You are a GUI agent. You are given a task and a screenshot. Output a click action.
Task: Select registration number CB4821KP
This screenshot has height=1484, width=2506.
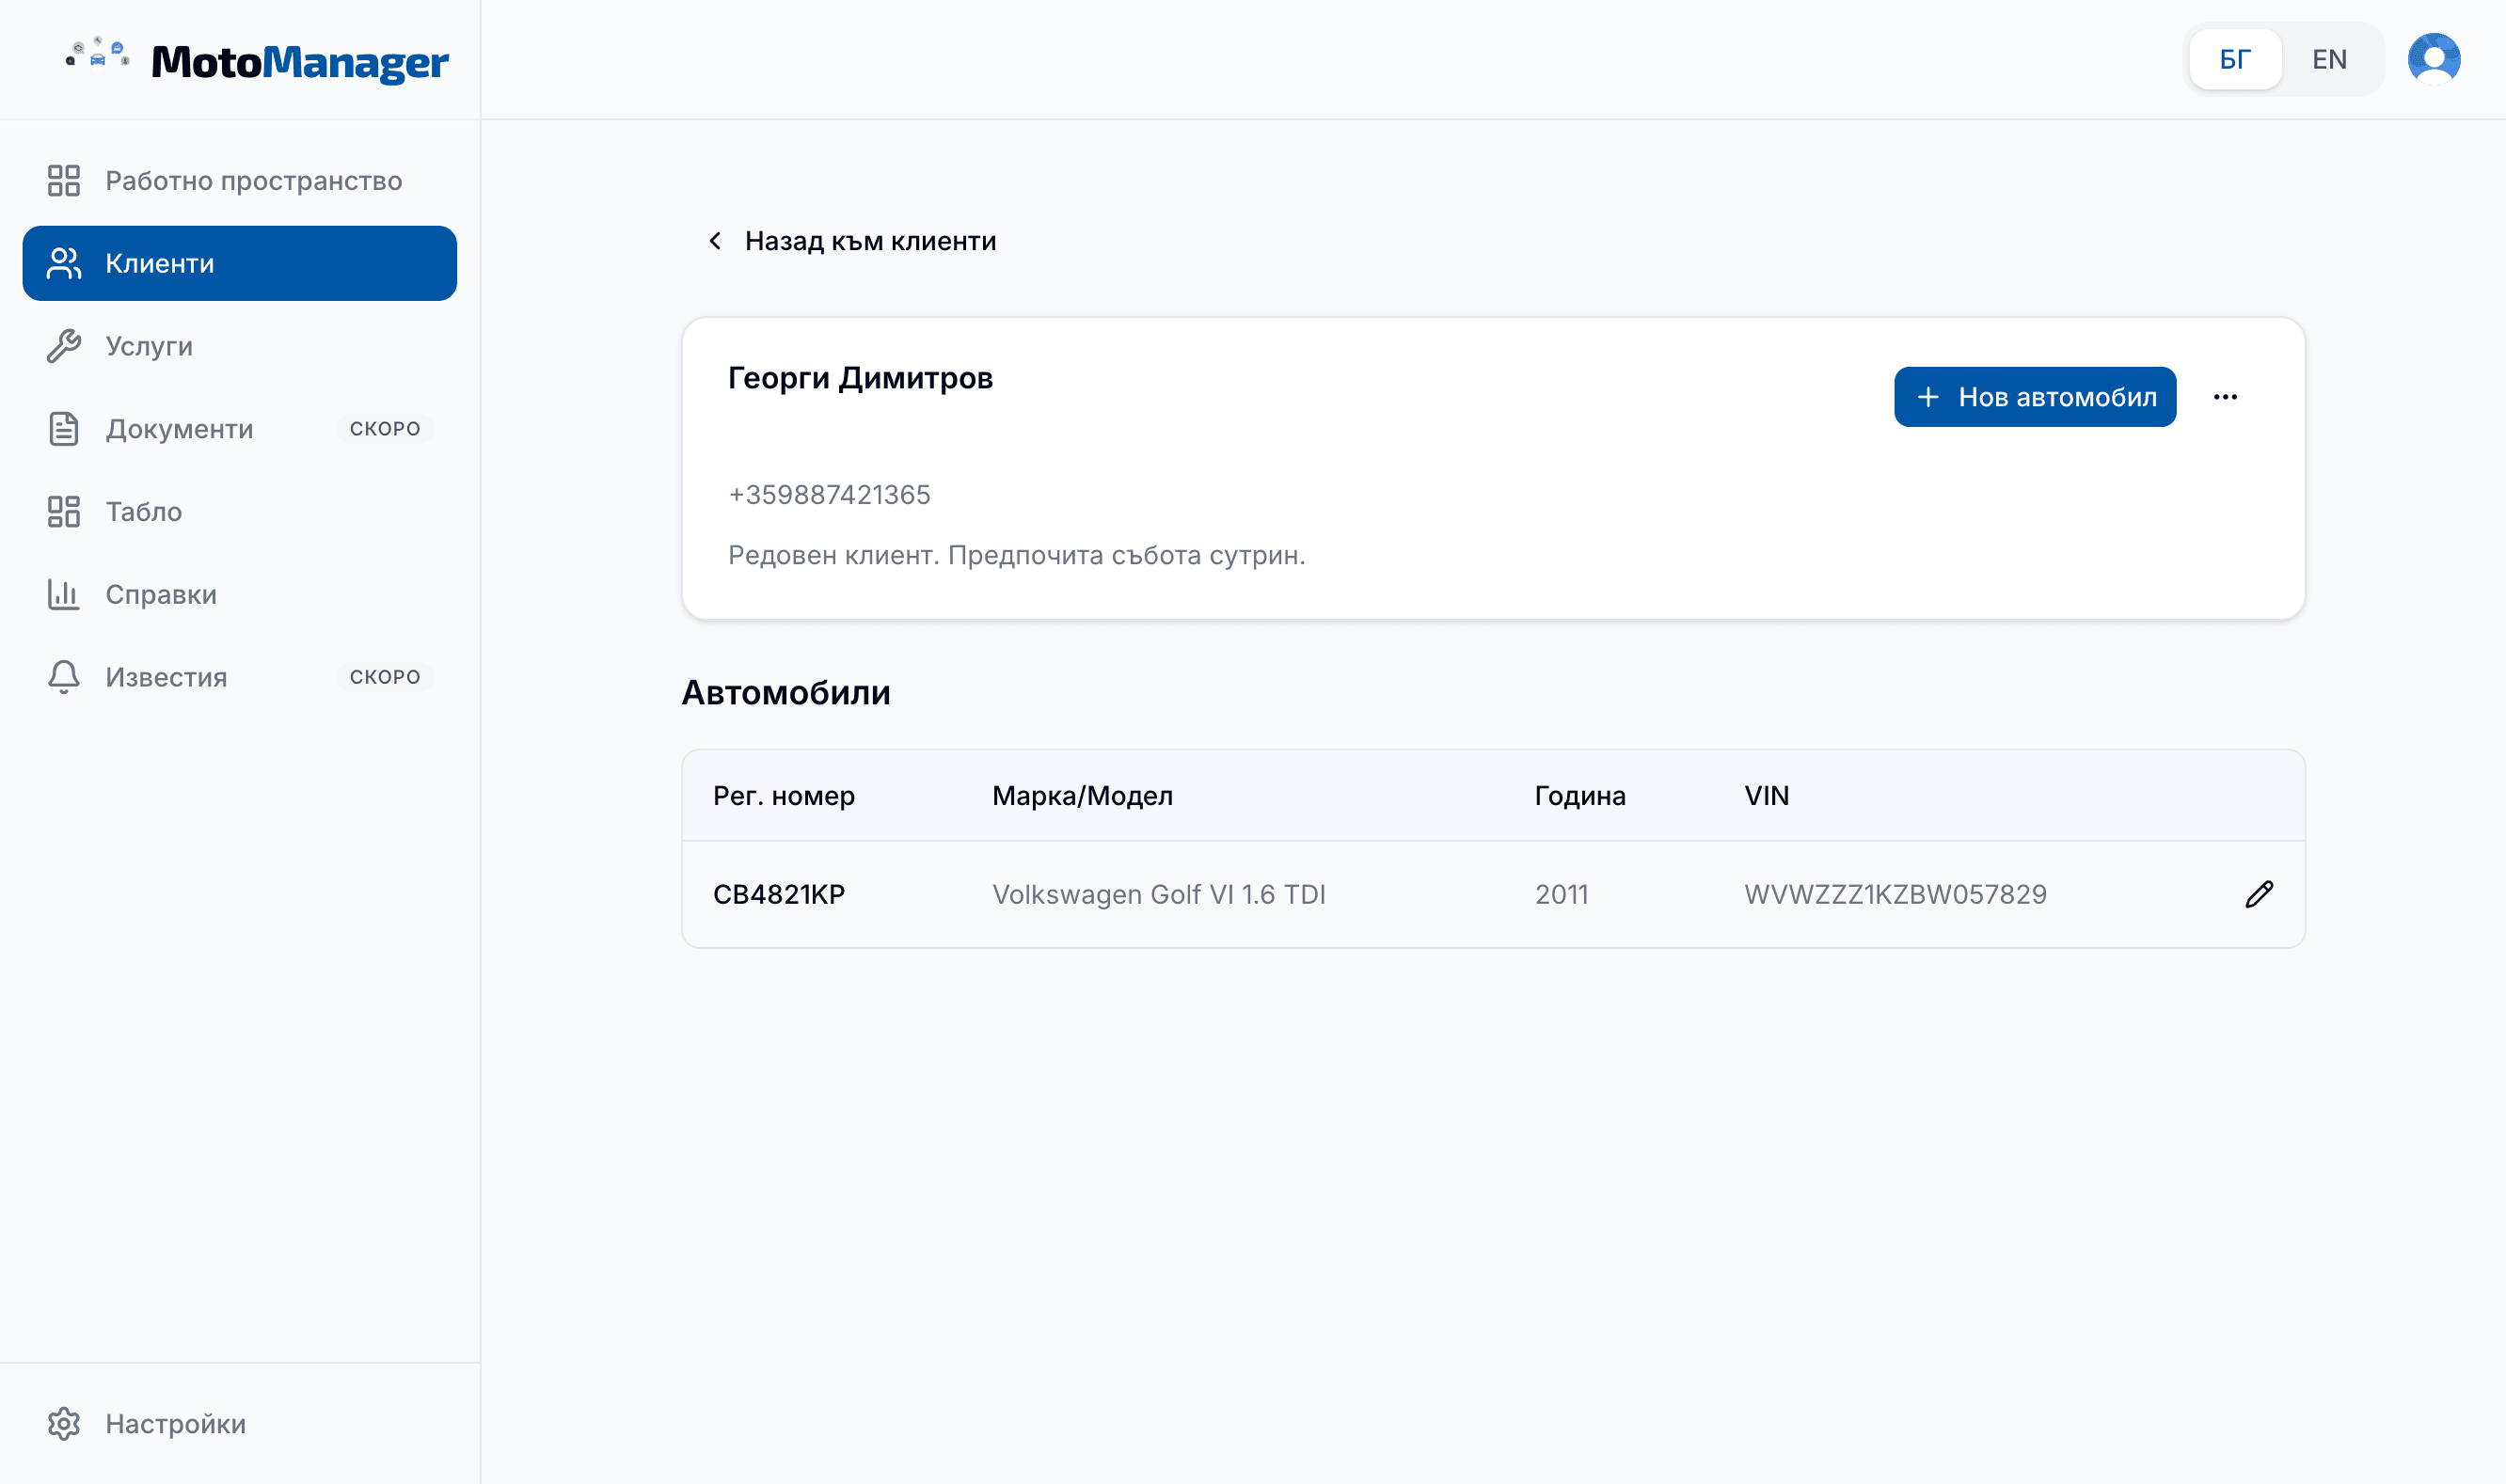[x=779, y=894]
